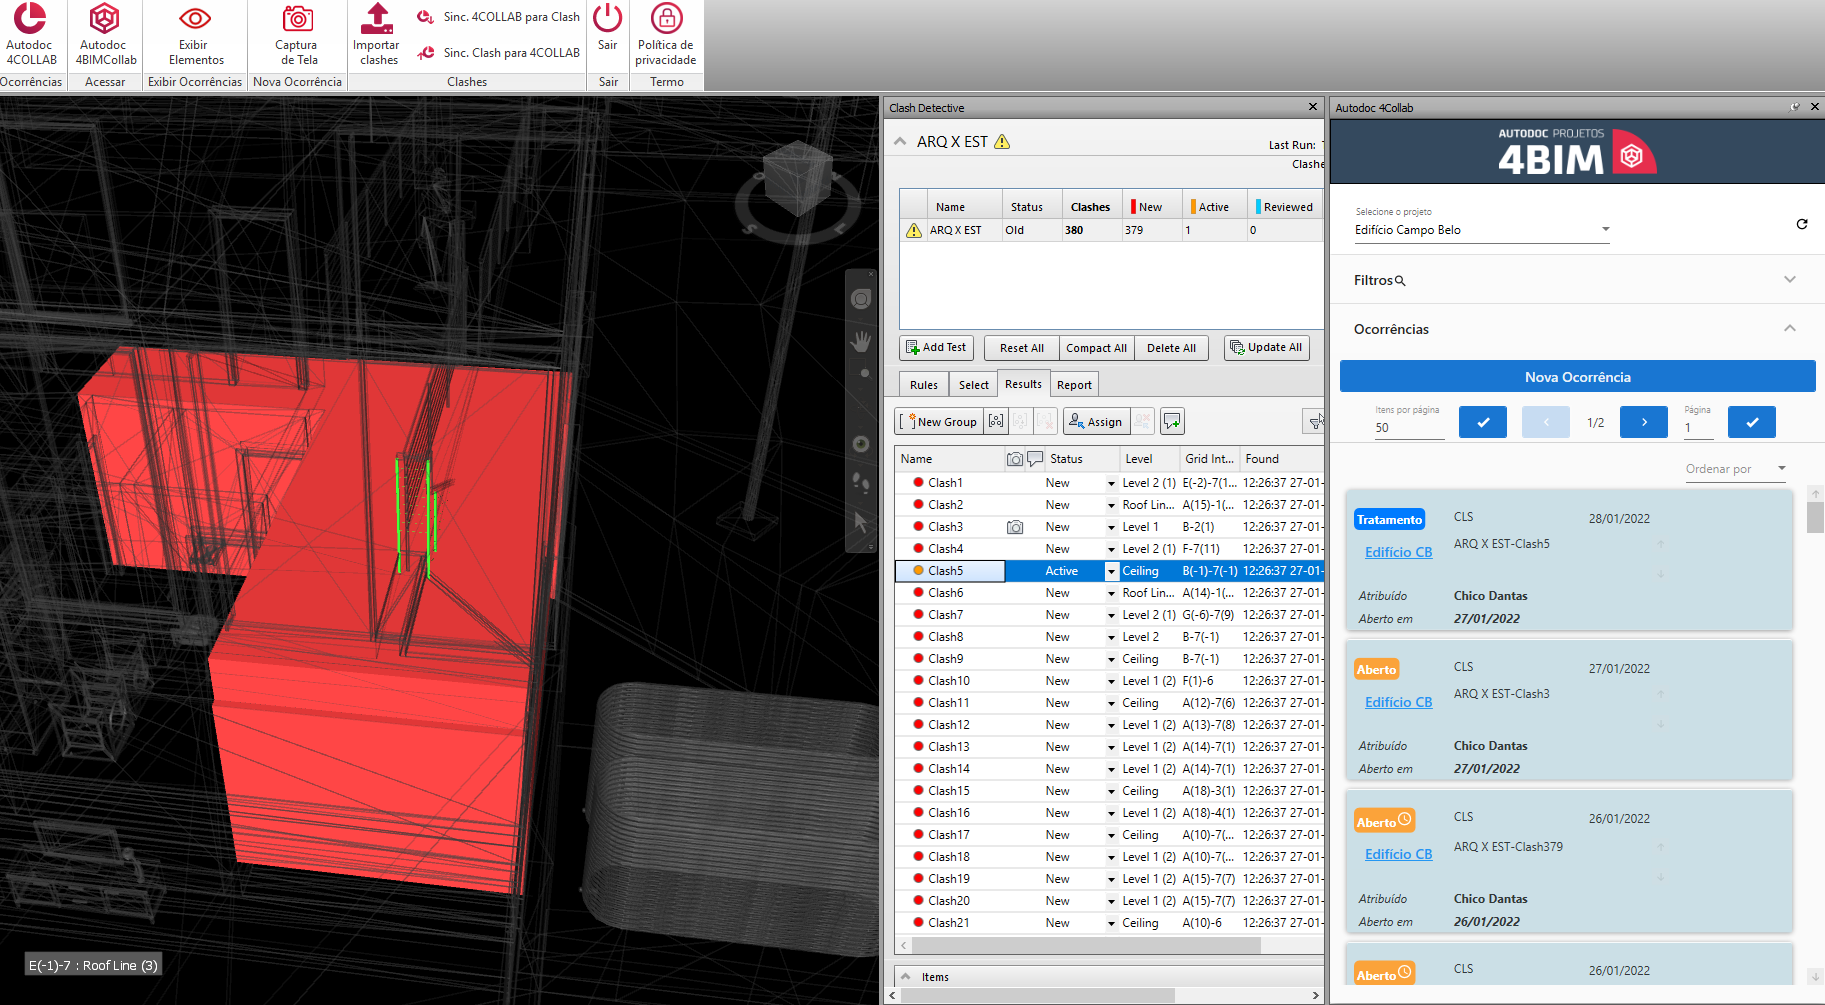Click the Status column header in results

(x=1082, y=459)
